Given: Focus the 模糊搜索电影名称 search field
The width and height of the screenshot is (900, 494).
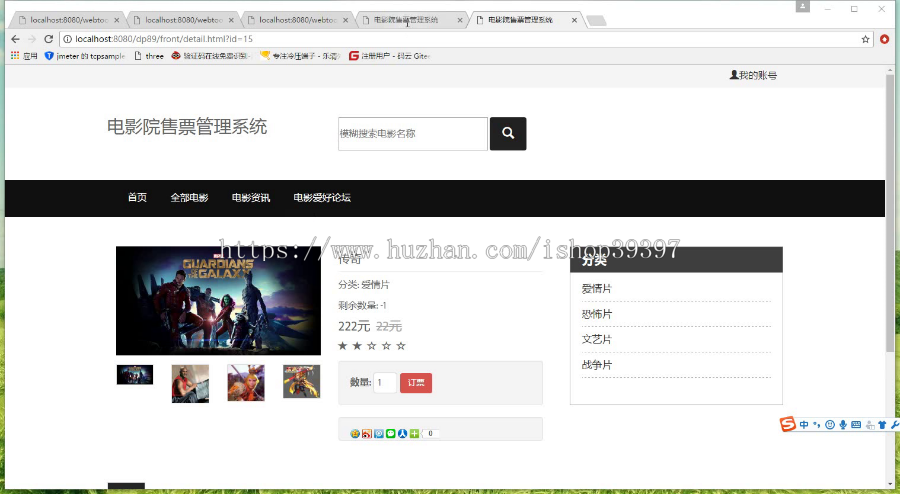Looking at the screenshot, I should tap(413, 134).
